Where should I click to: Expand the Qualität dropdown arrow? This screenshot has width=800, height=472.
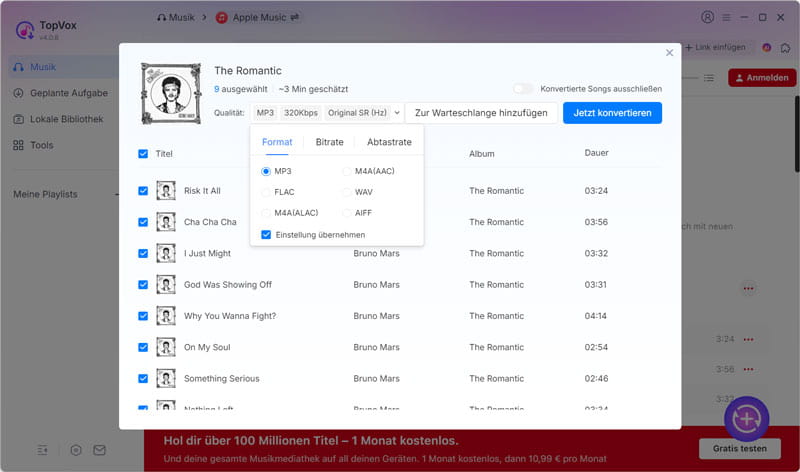397,113
